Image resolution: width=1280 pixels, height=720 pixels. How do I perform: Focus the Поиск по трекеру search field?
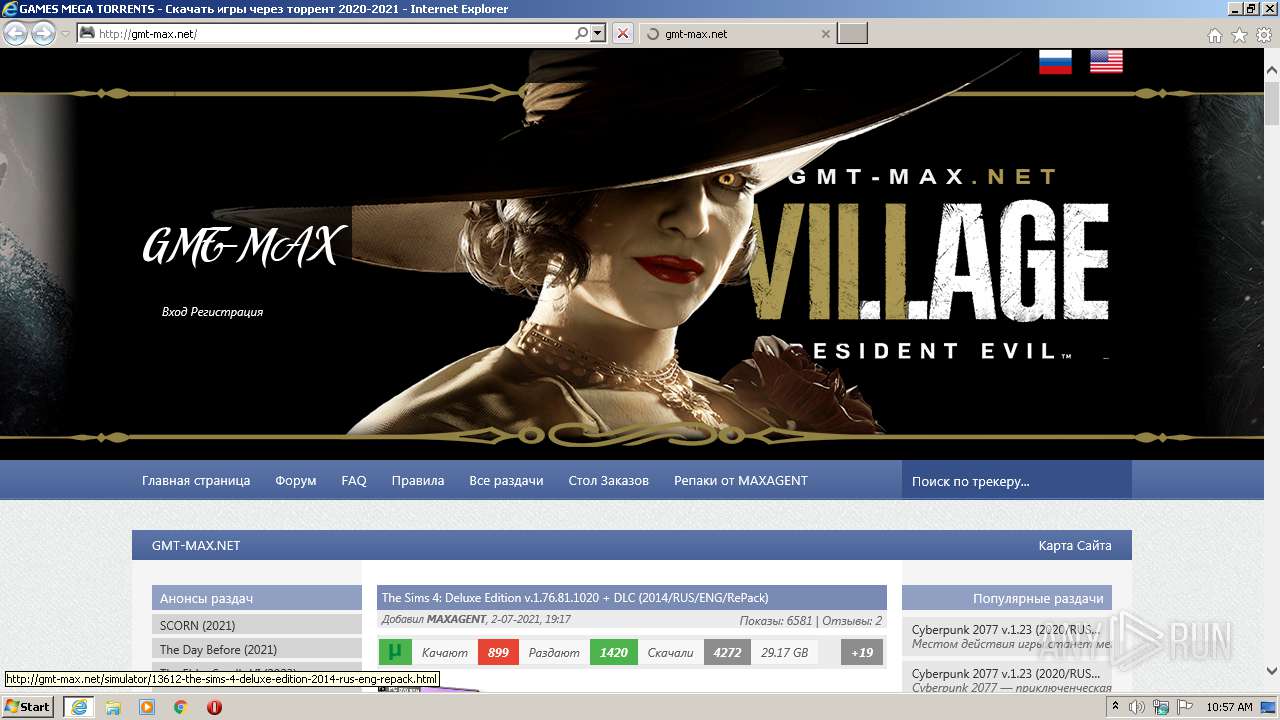pos(1017,480)
